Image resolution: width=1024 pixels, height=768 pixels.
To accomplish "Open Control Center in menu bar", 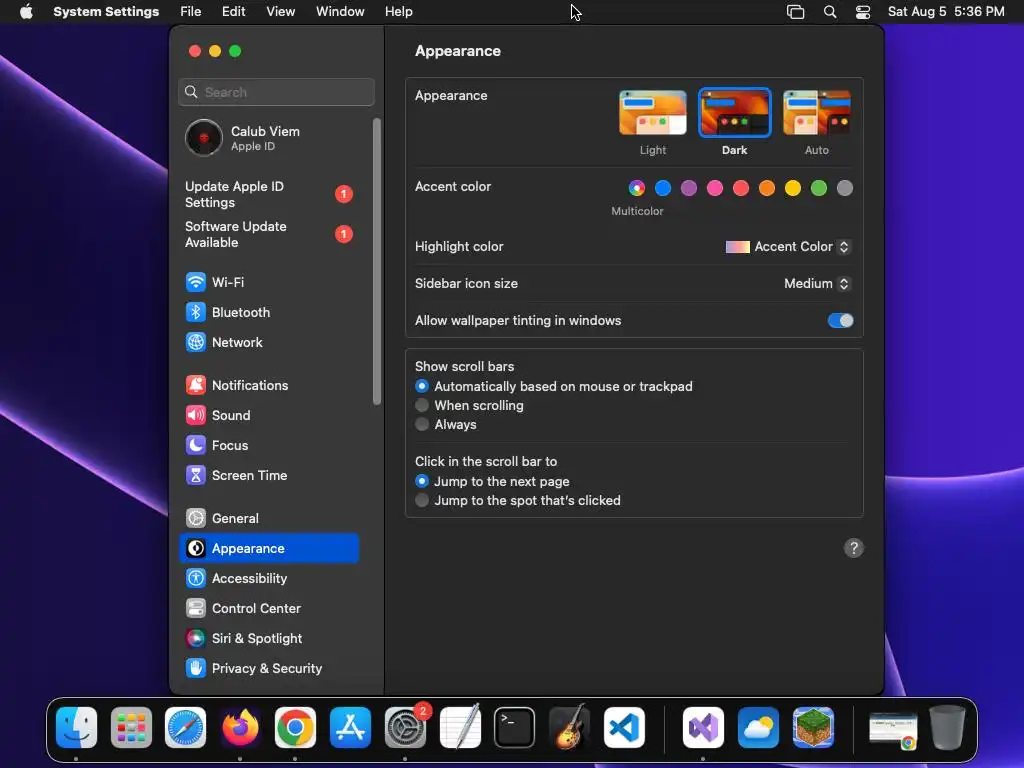I will [863, 12].
